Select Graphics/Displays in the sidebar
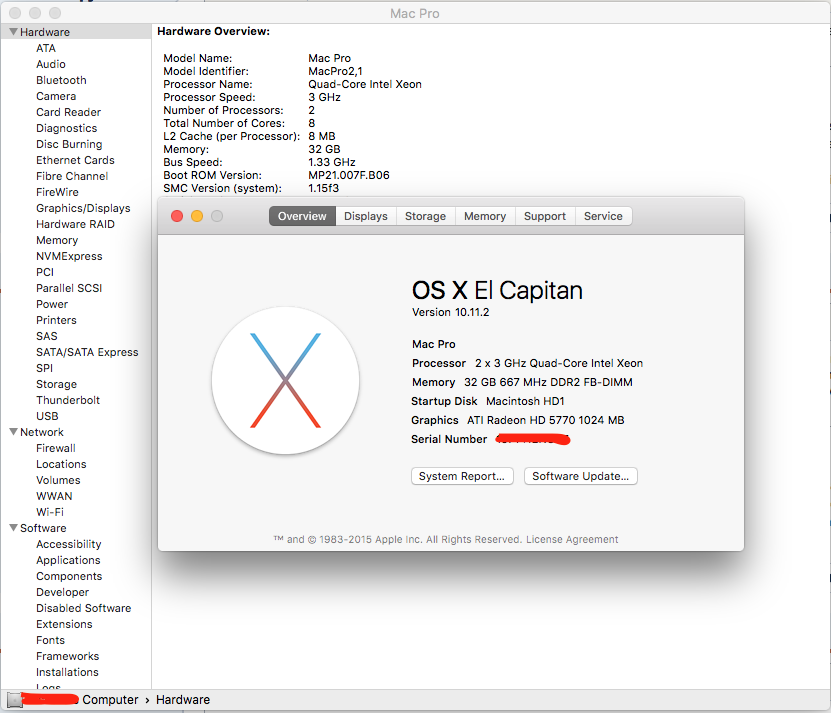Screen dimensions: 831x713 [x=83, y=208]
